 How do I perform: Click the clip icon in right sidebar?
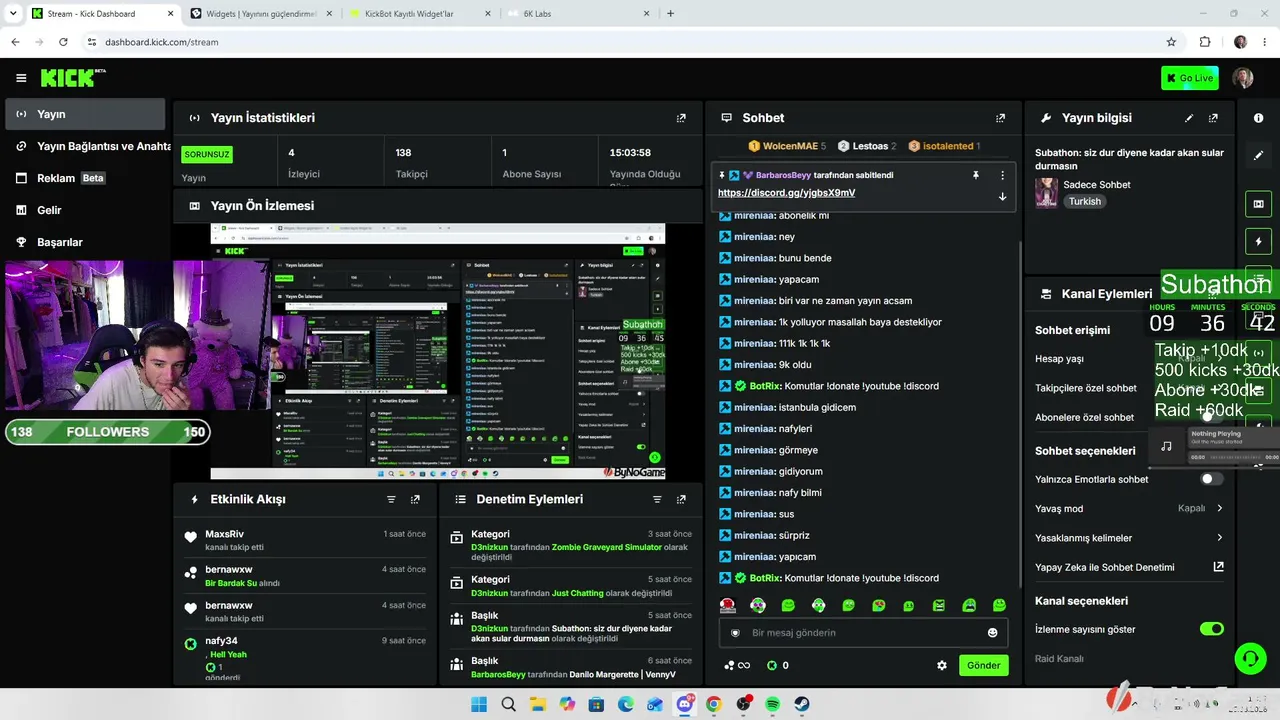point(1258,204)
